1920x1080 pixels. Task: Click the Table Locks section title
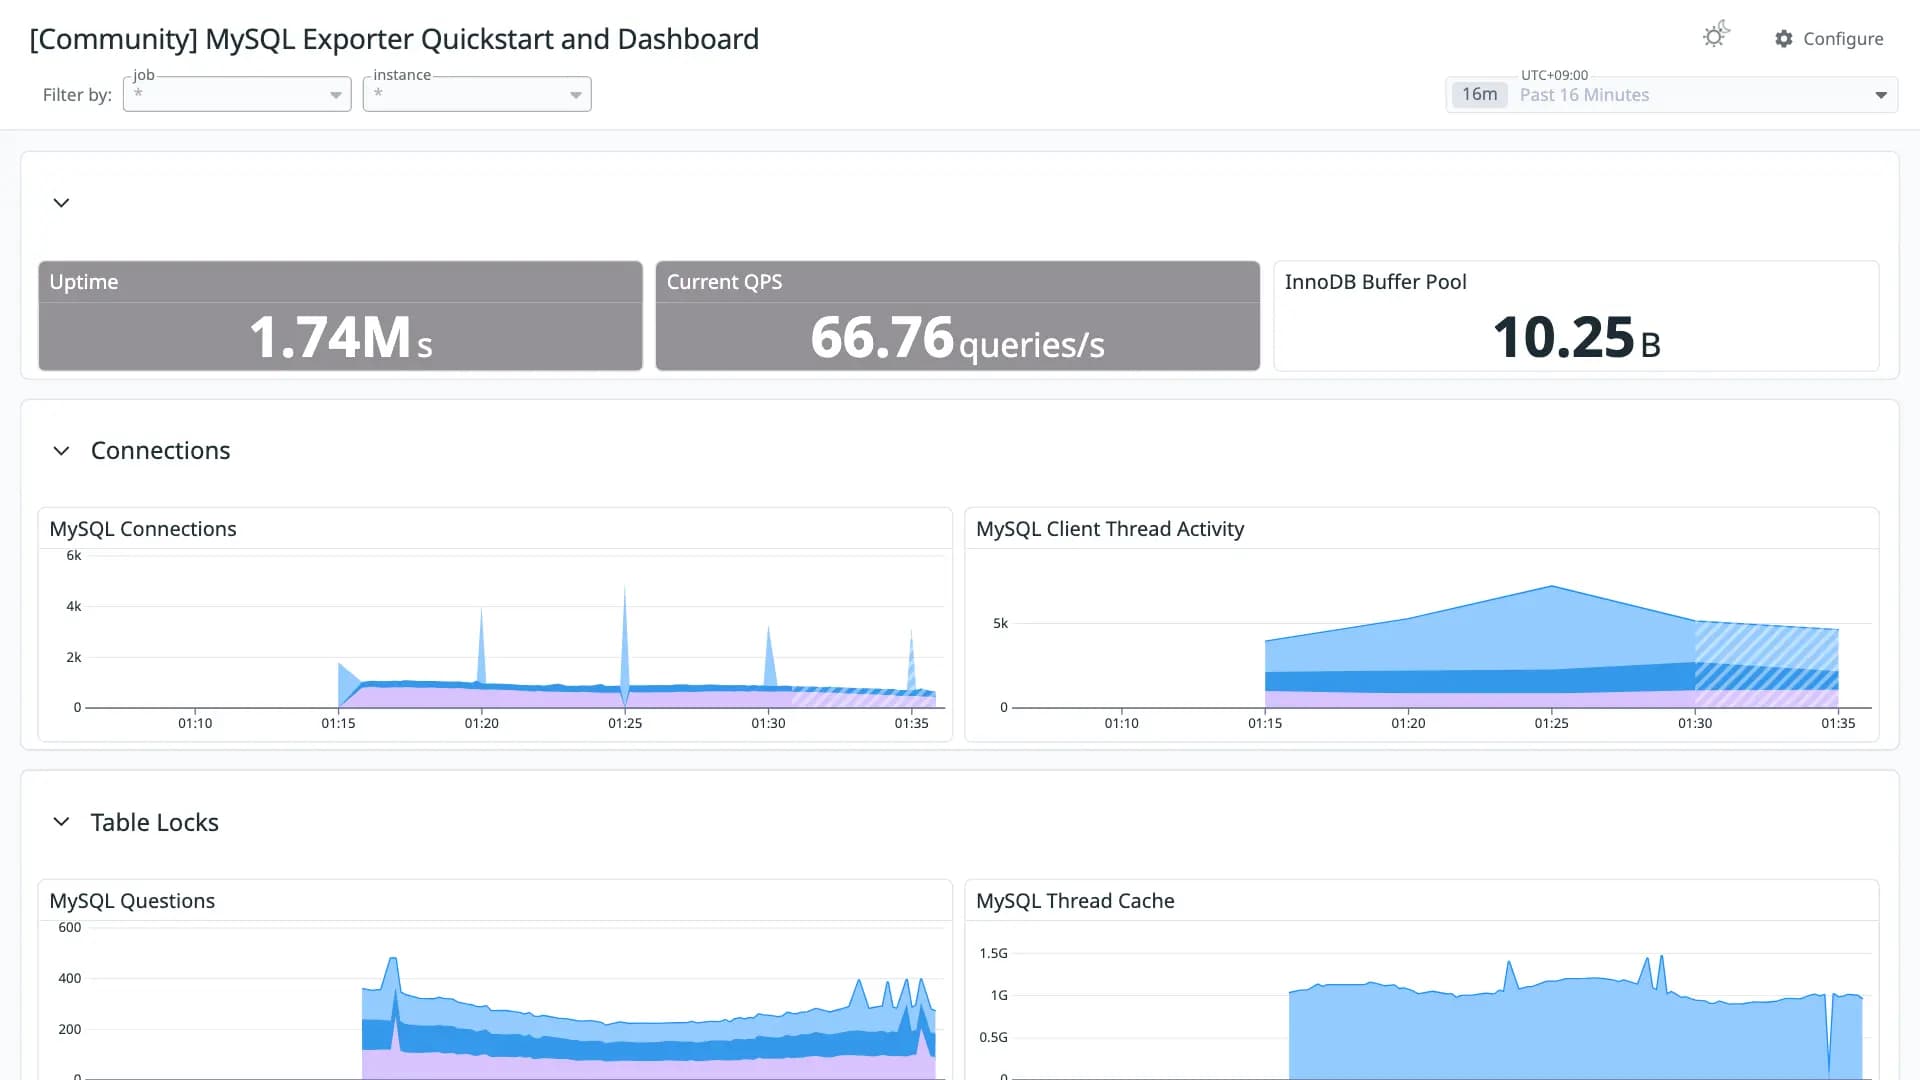(x=154, y=822)
